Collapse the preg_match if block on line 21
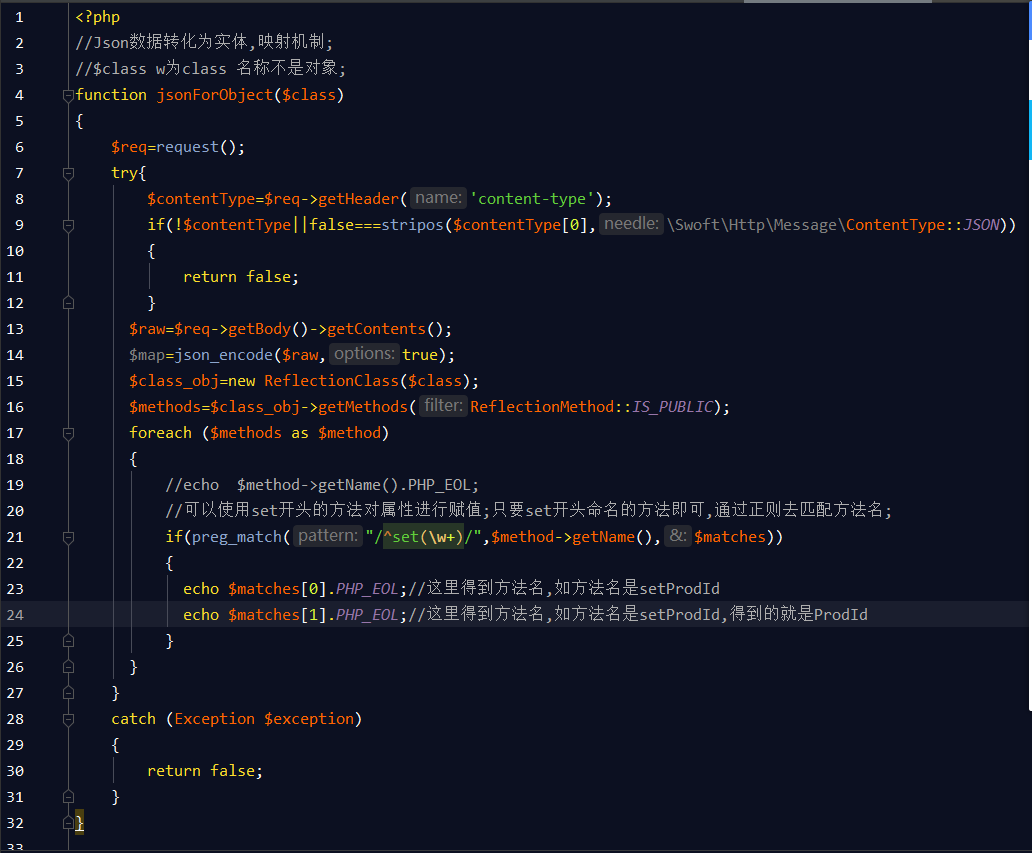This screenshot has height=853, width=1032. point(68,538)
